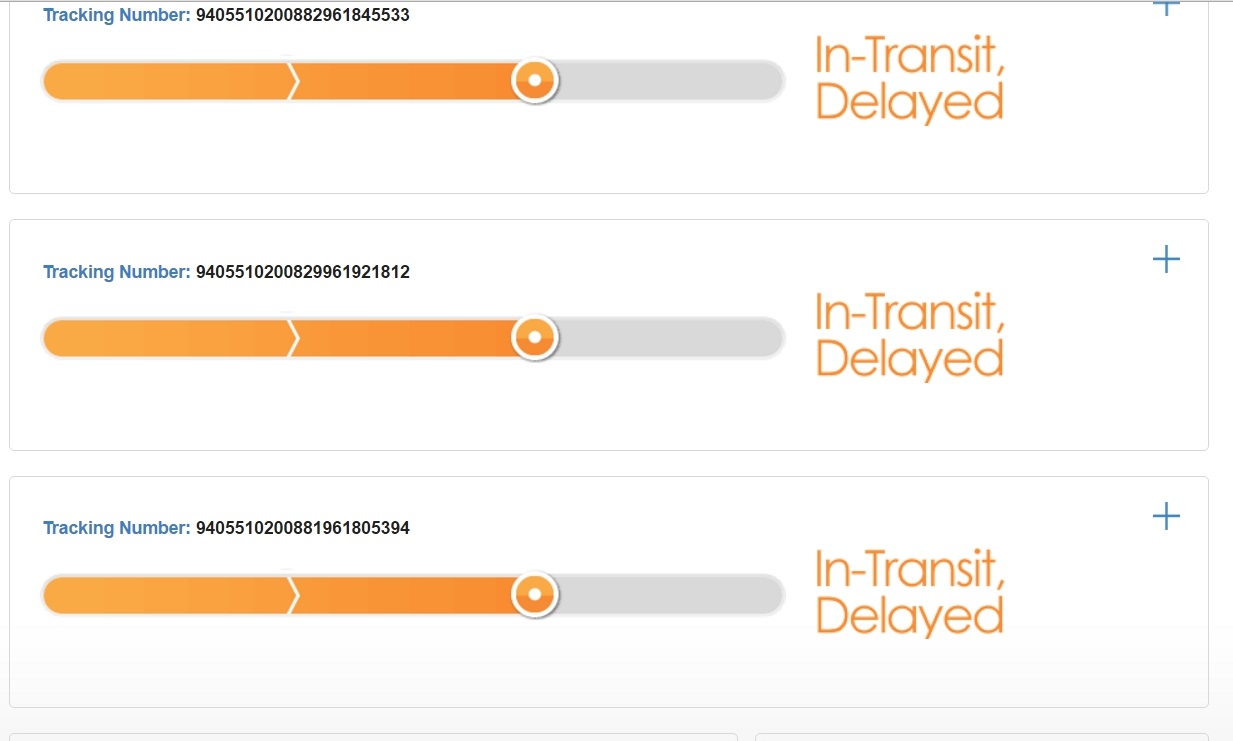This screenshot has height=741, width=1233.
Task: Click the chevron step marker in the 1812 bar
Action: [x=293, y=337]
